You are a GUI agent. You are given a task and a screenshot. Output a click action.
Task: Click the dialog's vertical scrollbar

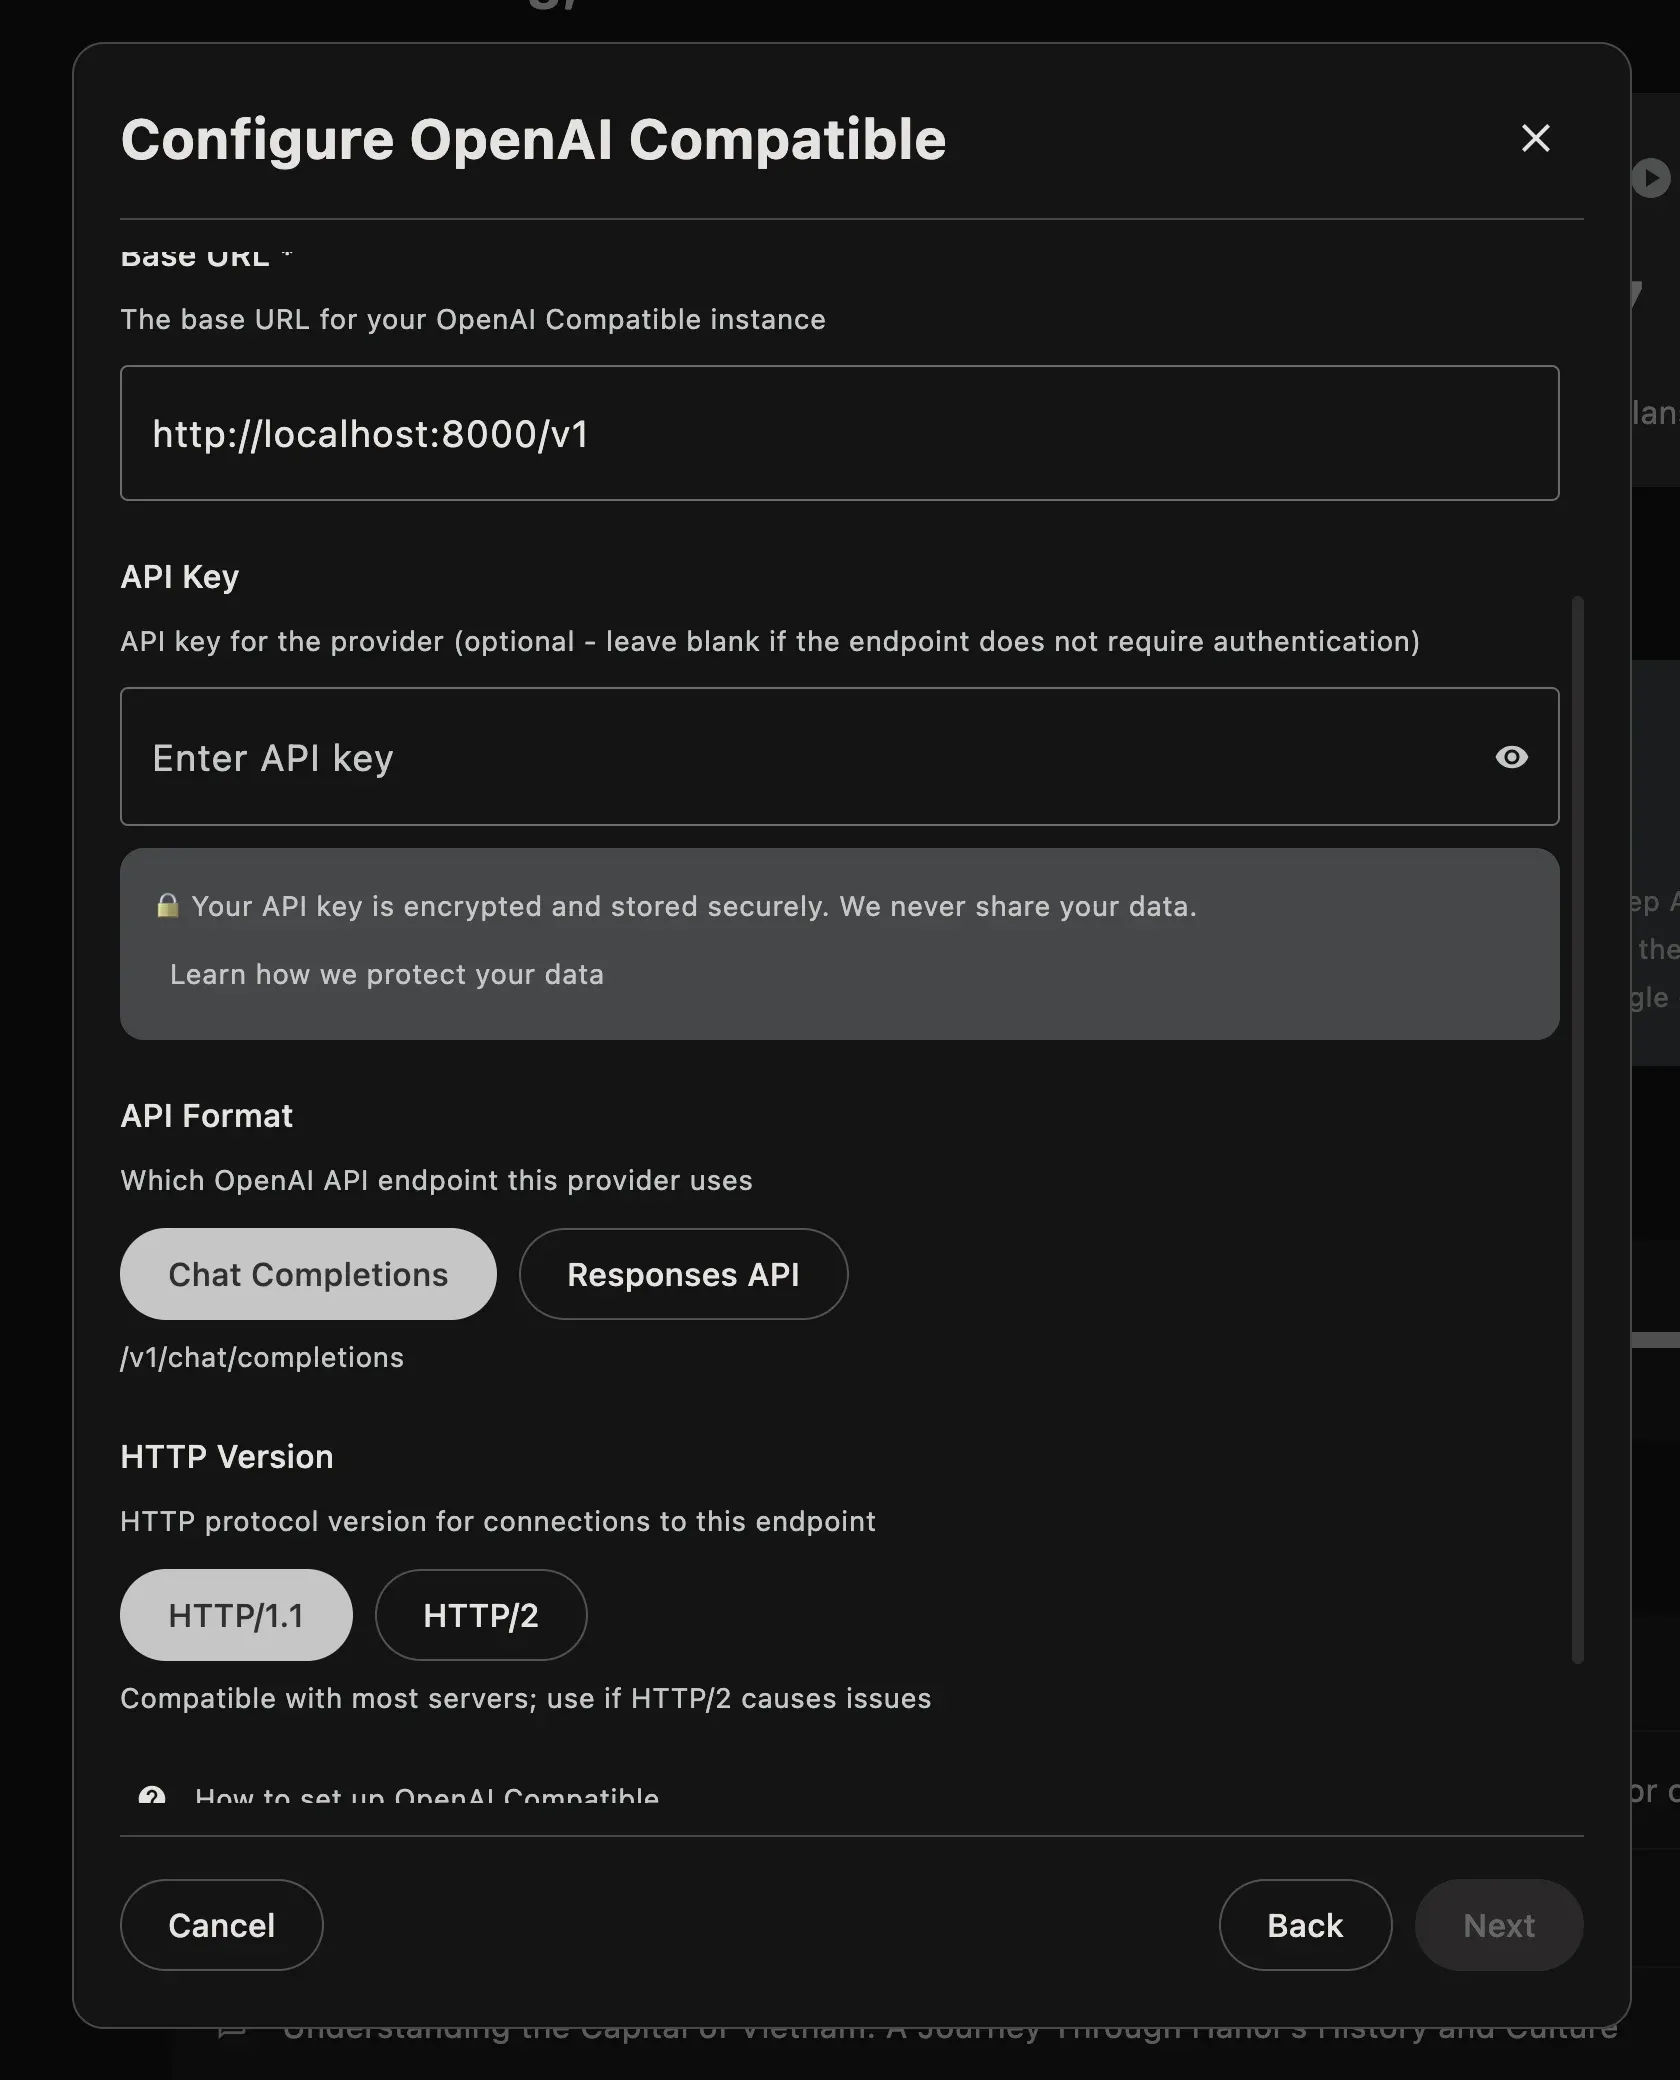(x=1578, y=1130)
